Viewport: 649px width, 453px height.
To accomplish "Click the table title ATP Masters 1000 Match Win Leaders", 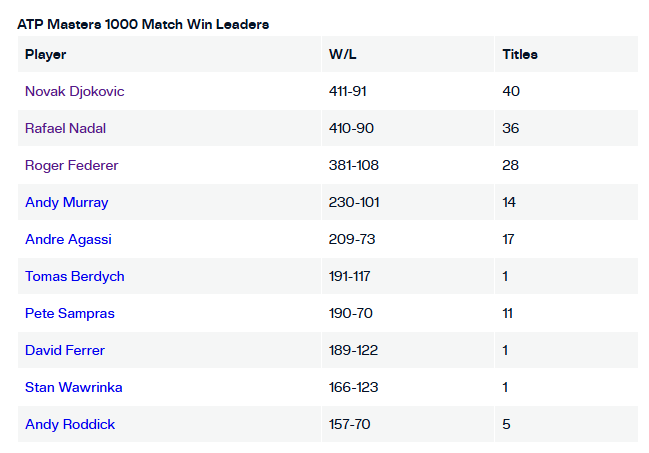I will 143,24.
